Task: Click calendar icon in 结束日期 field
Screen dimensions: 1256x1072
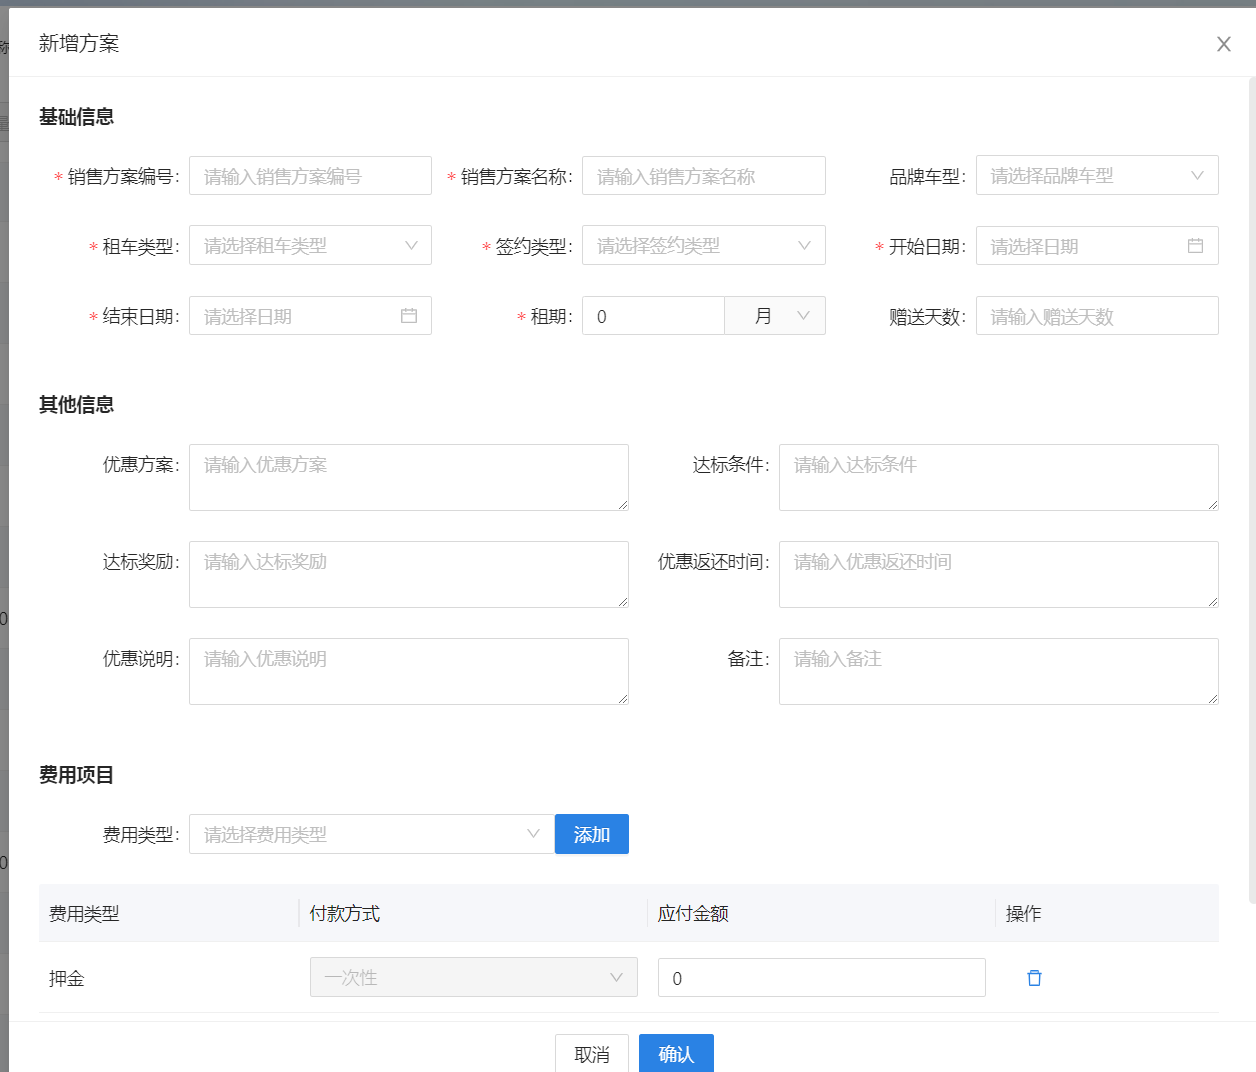Action: coord(408,316)
